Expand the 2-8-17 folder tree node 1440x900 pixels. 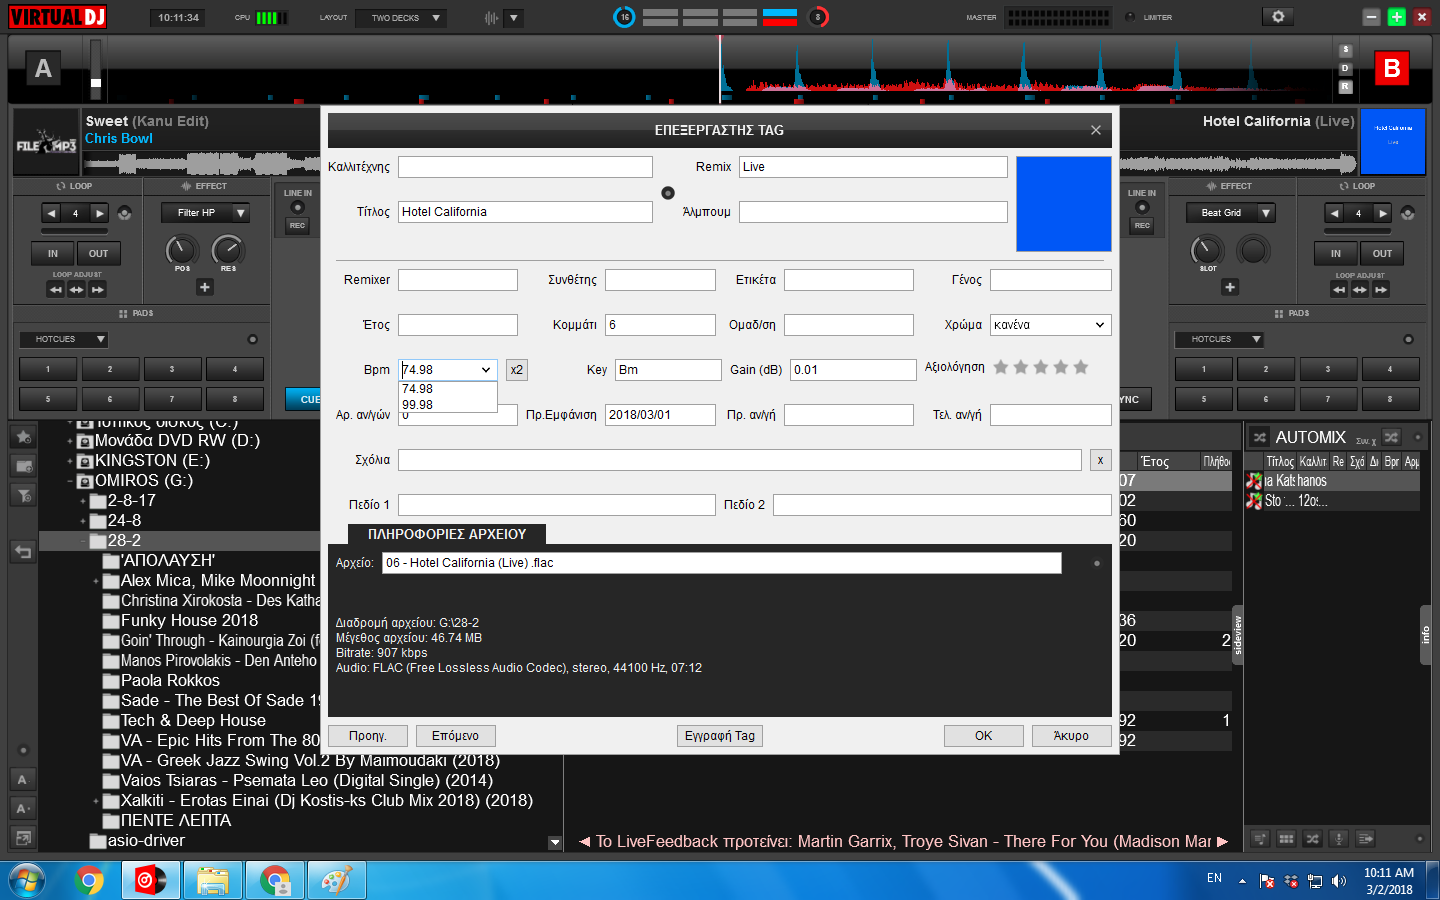[83, 501]
